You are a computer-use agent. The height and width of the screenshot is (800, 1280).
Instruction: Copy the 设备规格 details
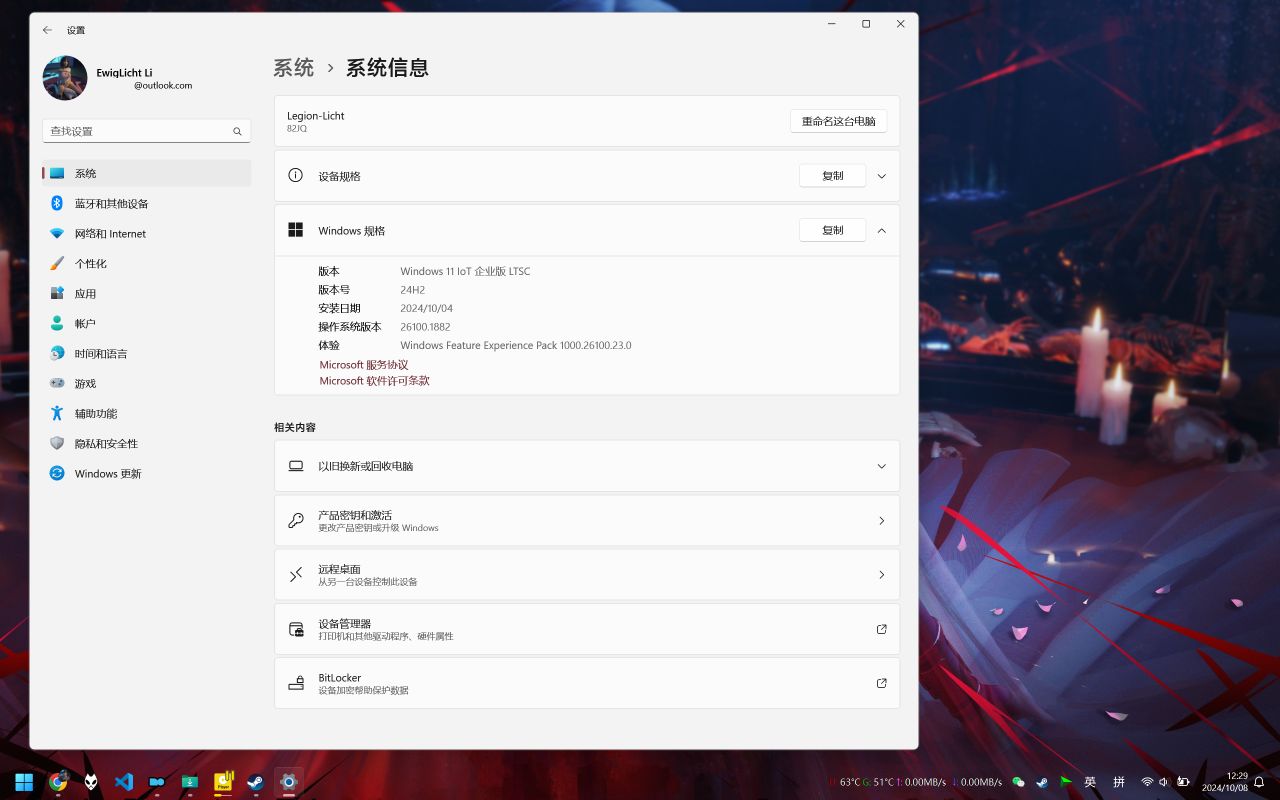pyautogui.click(x=832, y=176)
